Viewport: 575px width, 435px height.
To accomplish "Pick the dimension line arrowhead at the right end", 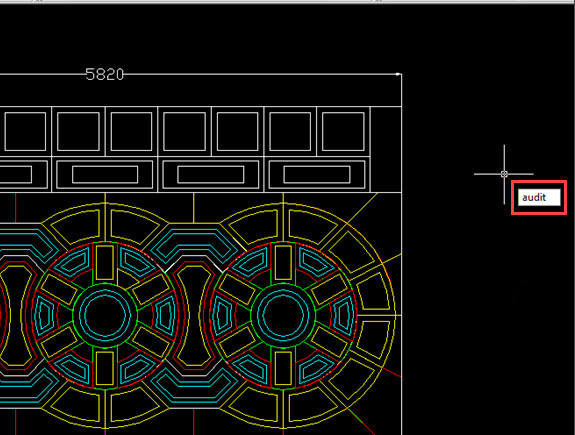I will [x=399, y=74].
